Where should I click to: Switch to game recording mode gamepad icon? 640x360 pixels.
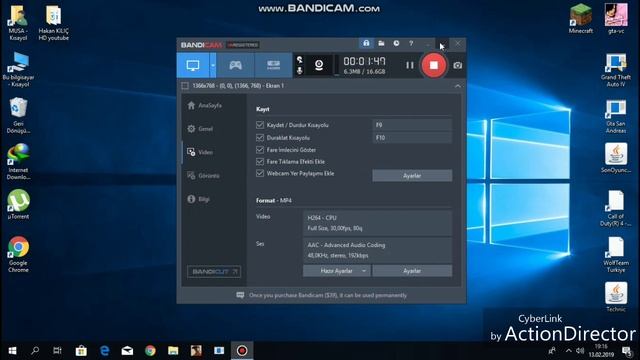tap(236, 65)
